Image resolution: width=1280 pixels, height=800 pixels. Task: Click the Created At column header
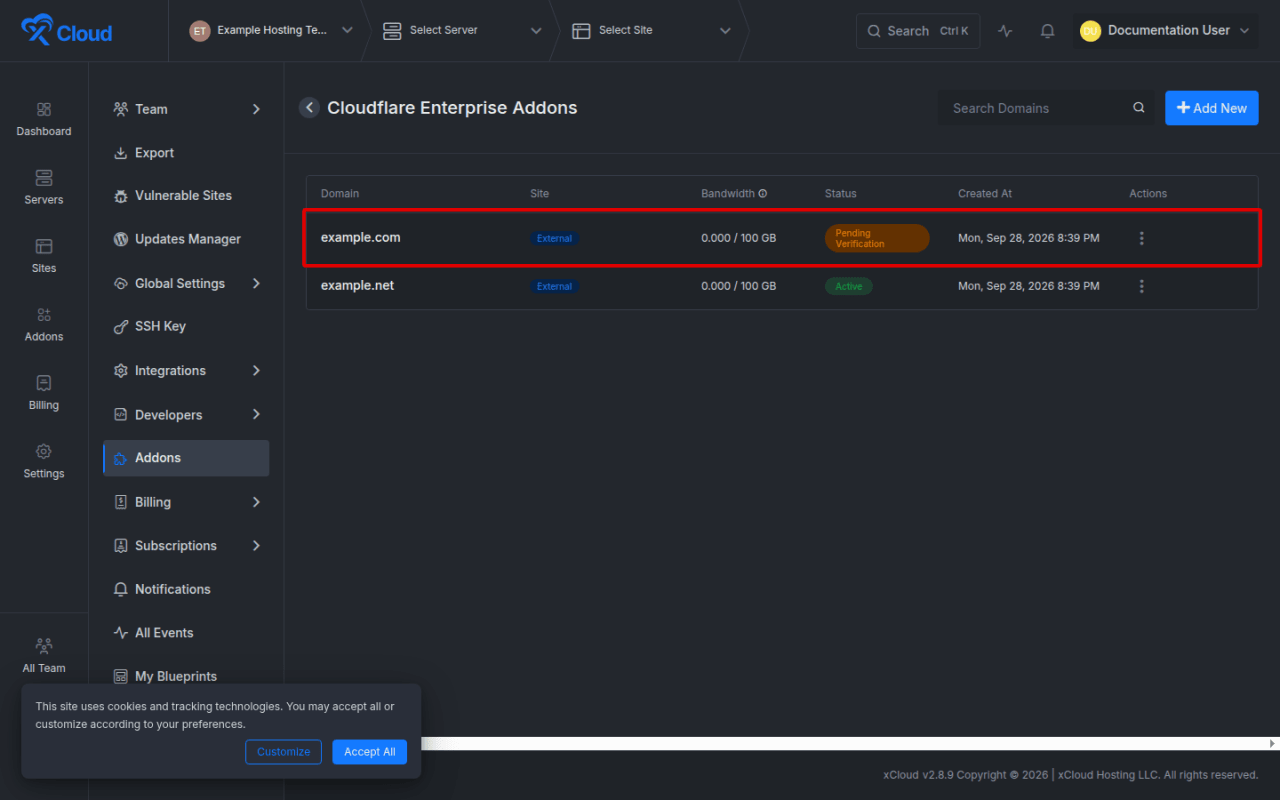click(x=985, y=194)
